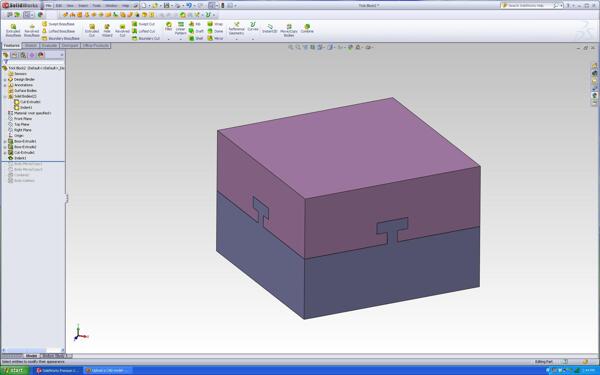Switch to the Sketch tab
The height and width of the screenshot is (375, 600).
[x=31, y=46]
